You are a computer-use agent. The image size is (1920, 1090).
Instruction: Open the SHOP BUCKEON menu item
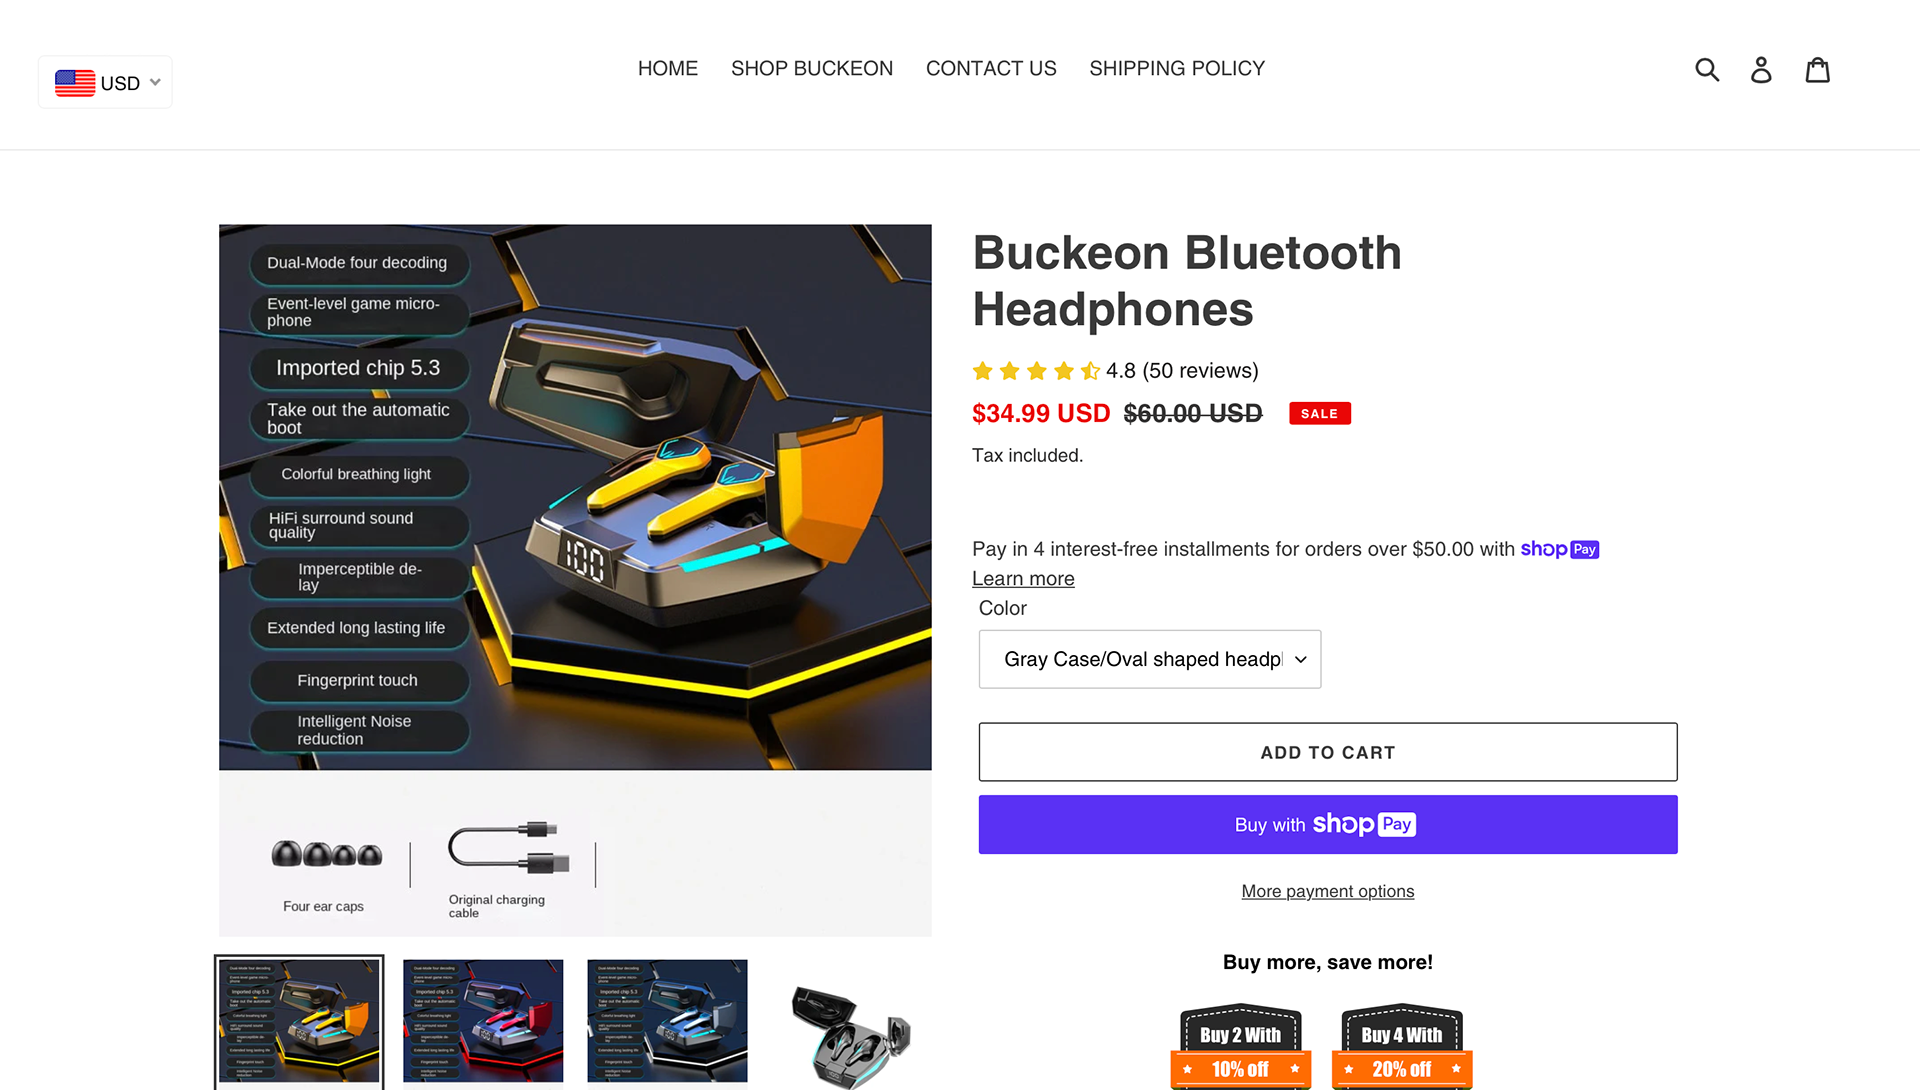coord(812,68)
